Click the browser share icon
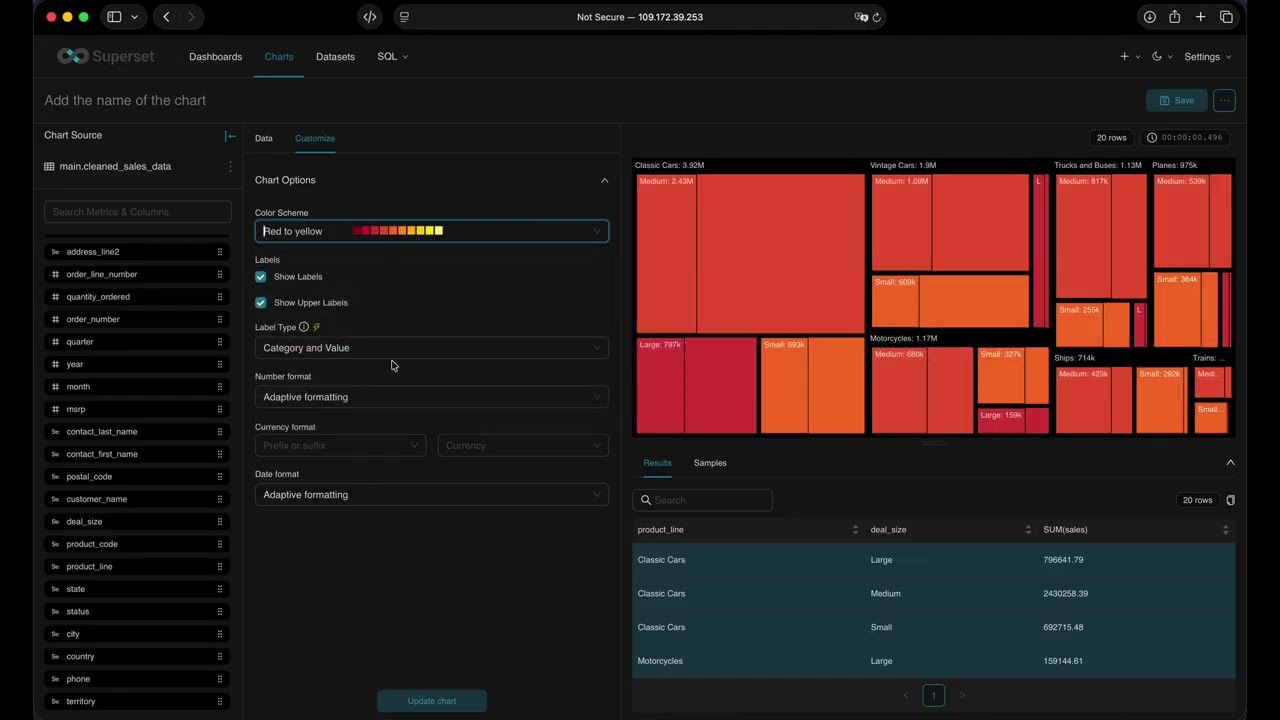 point(1175,17)
